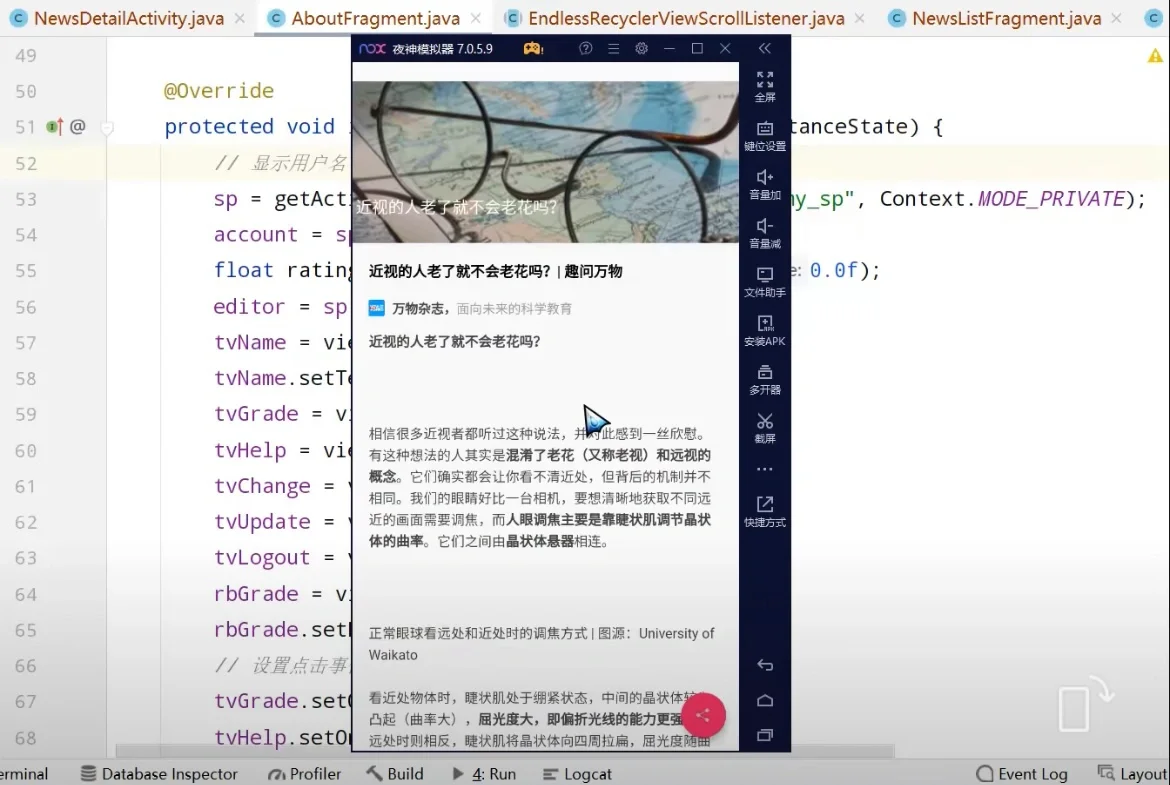Open the Nox hamburger menu
The image size is (1170, 785).
pos(613,47)
